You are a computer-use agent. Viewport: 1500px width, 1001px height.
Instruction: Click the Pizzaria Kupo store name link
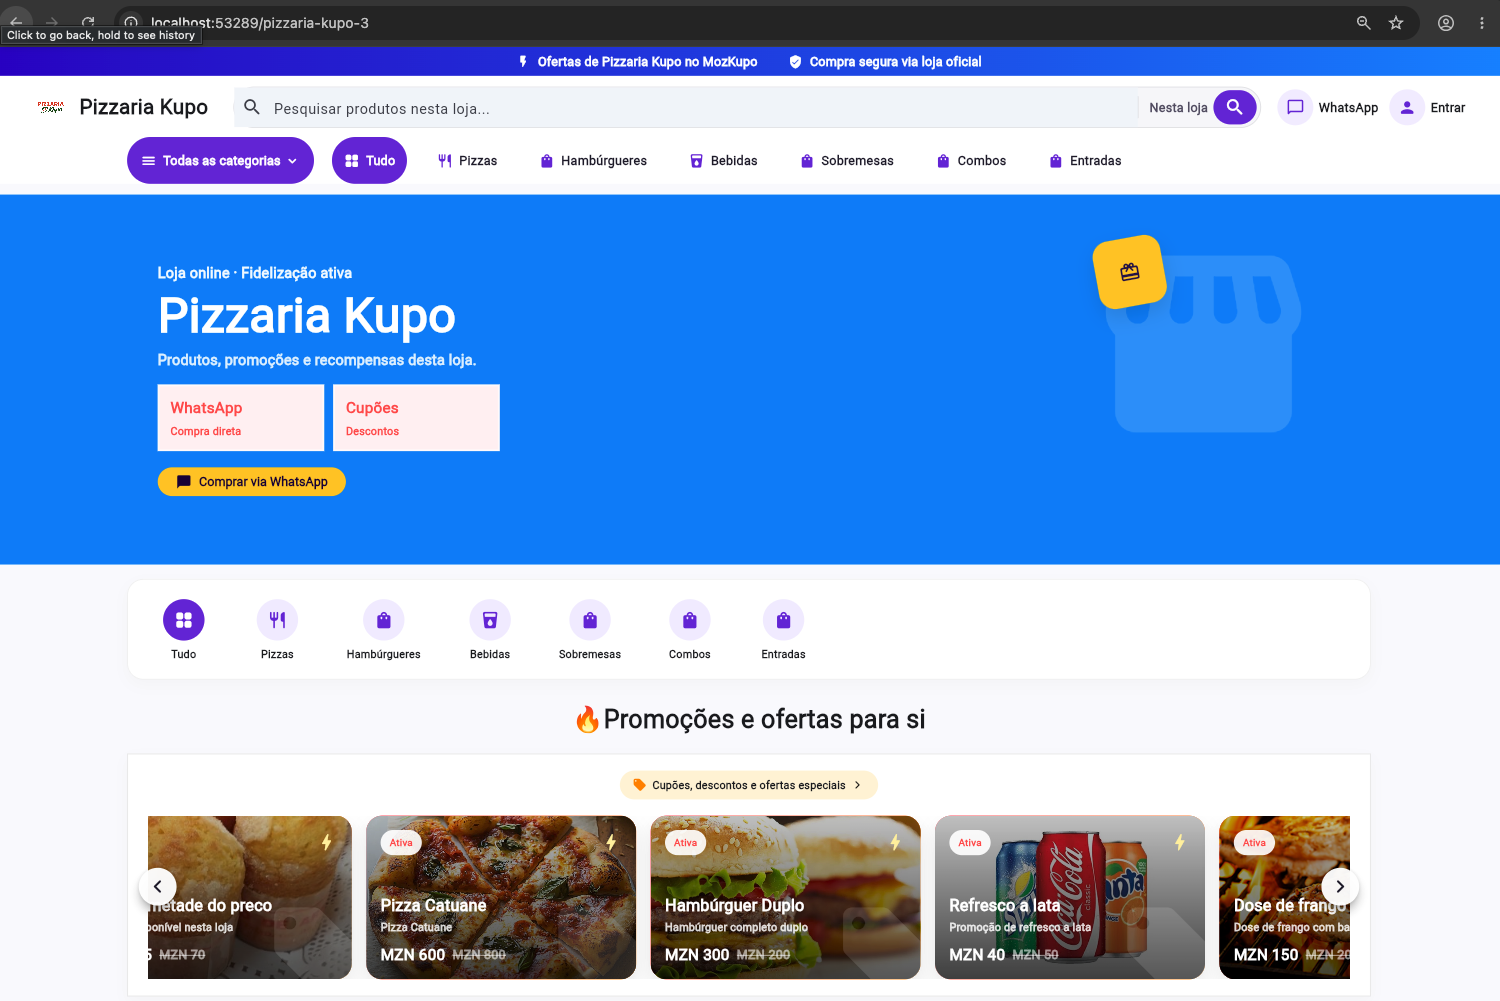pyautogui.click(x=144, y=107)
